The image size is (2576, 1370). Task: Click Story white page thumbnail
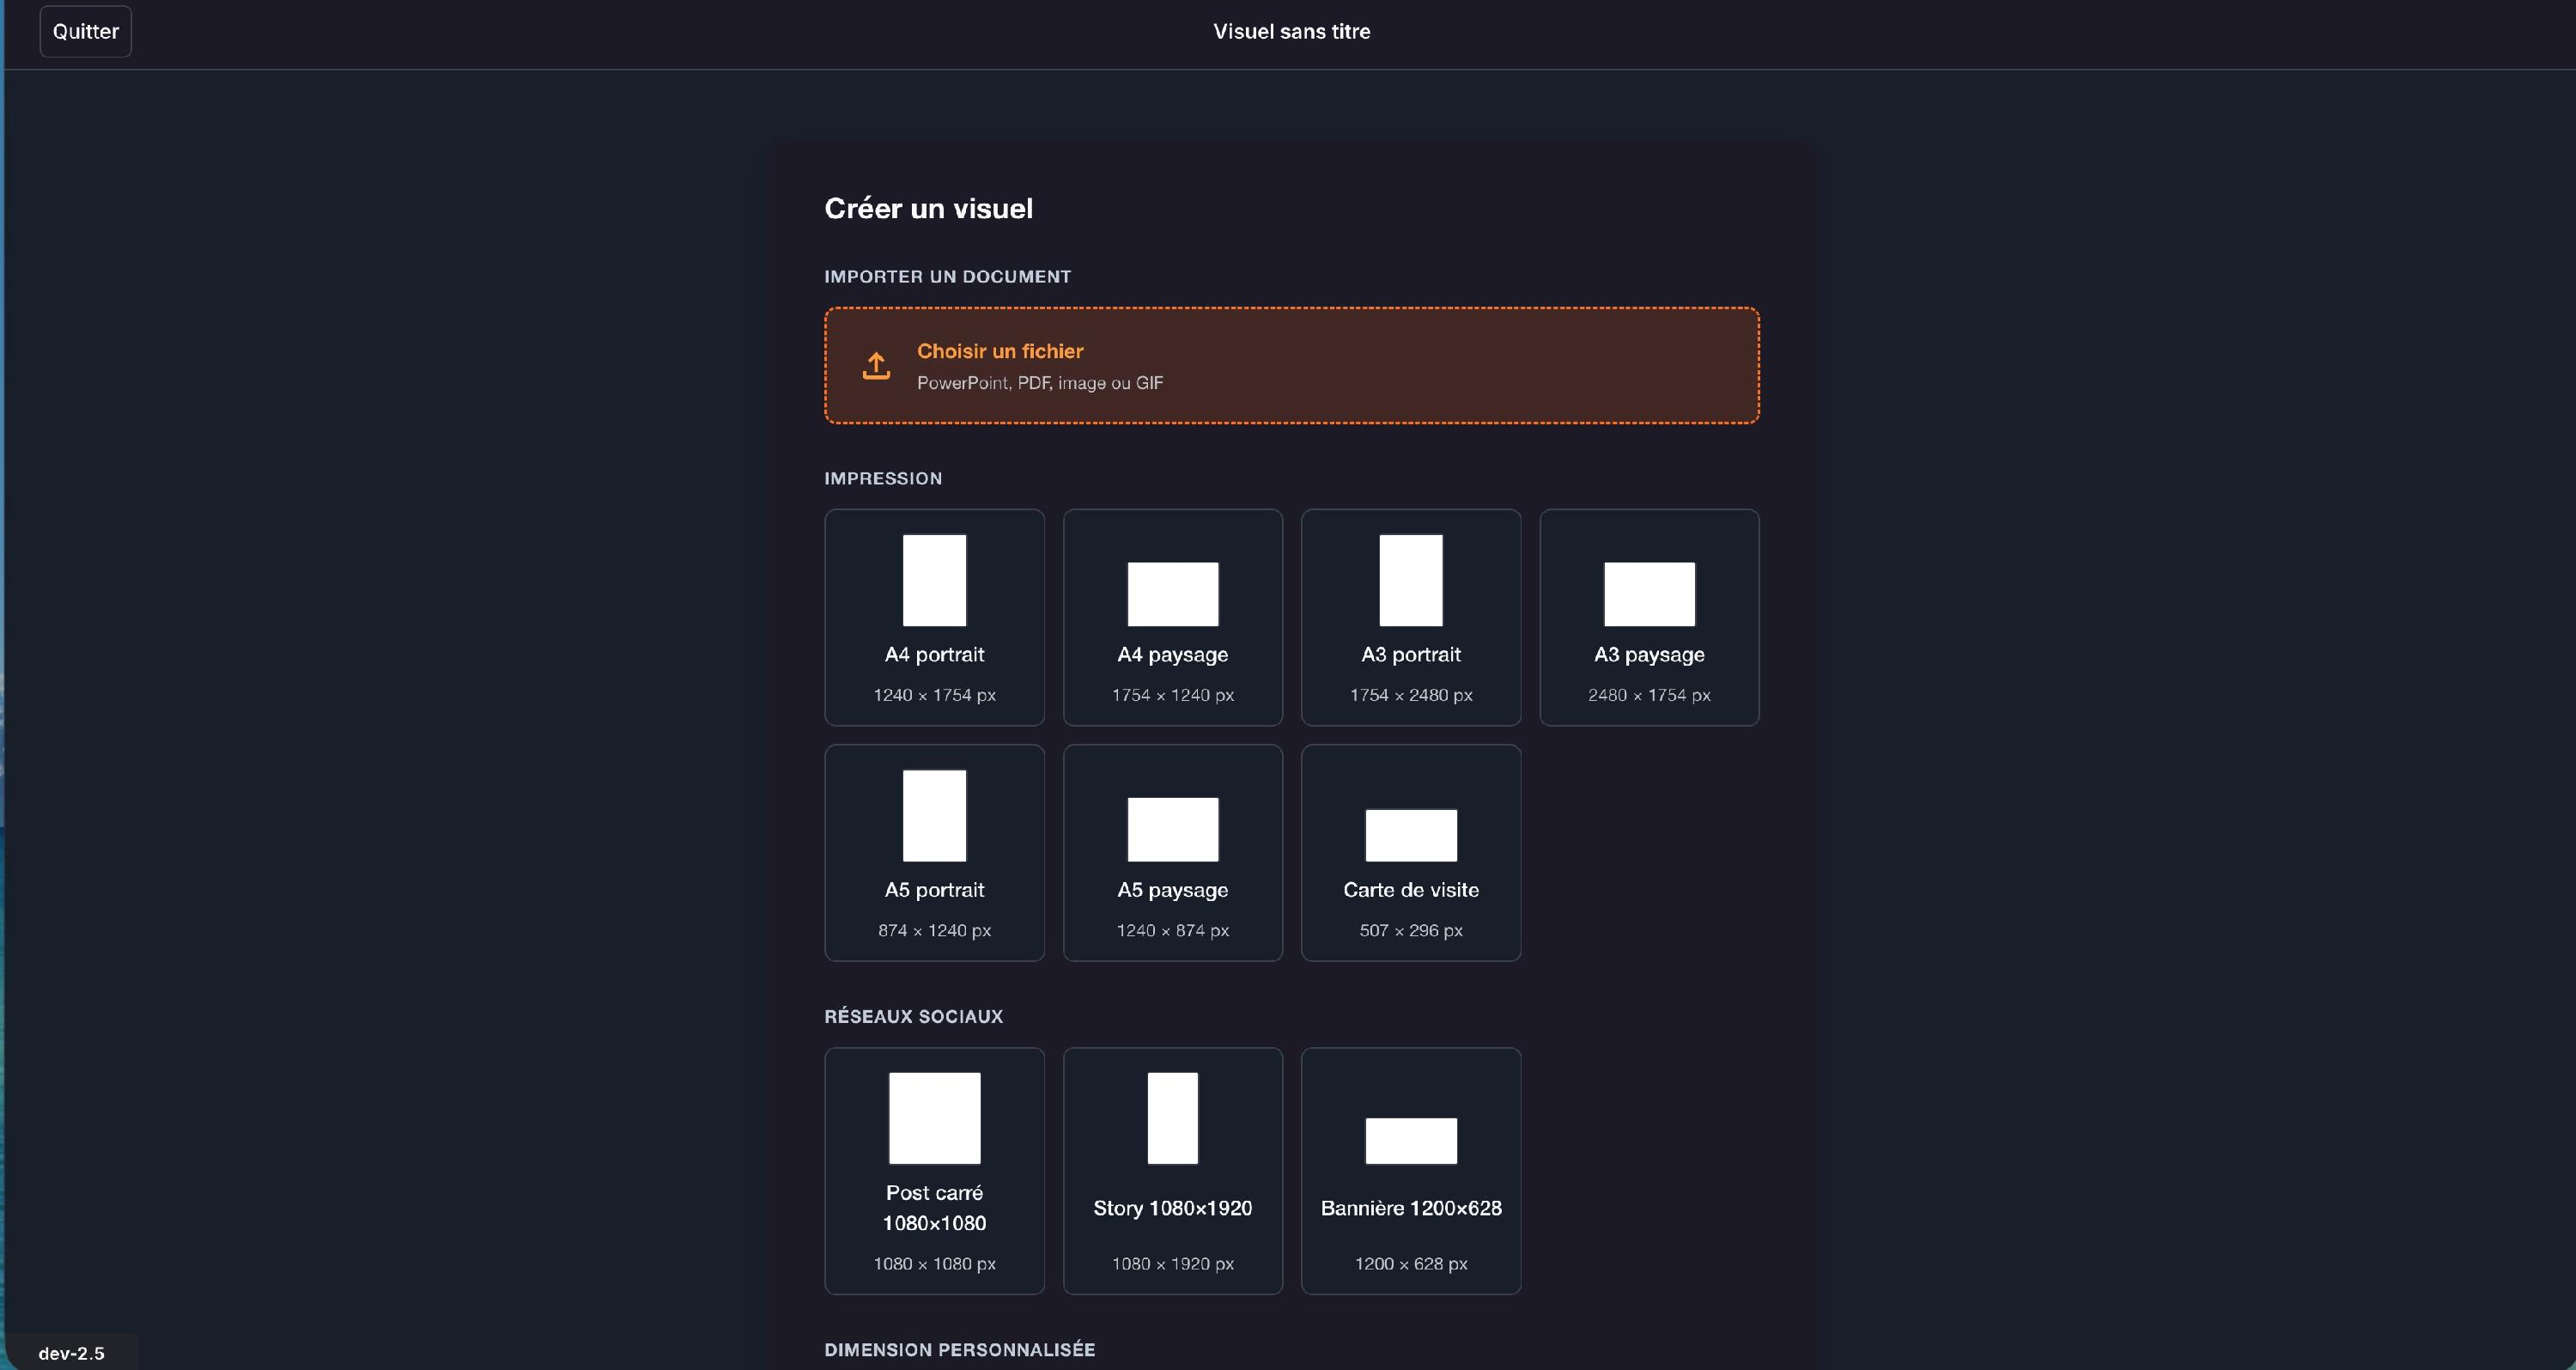[1173, 1118]
